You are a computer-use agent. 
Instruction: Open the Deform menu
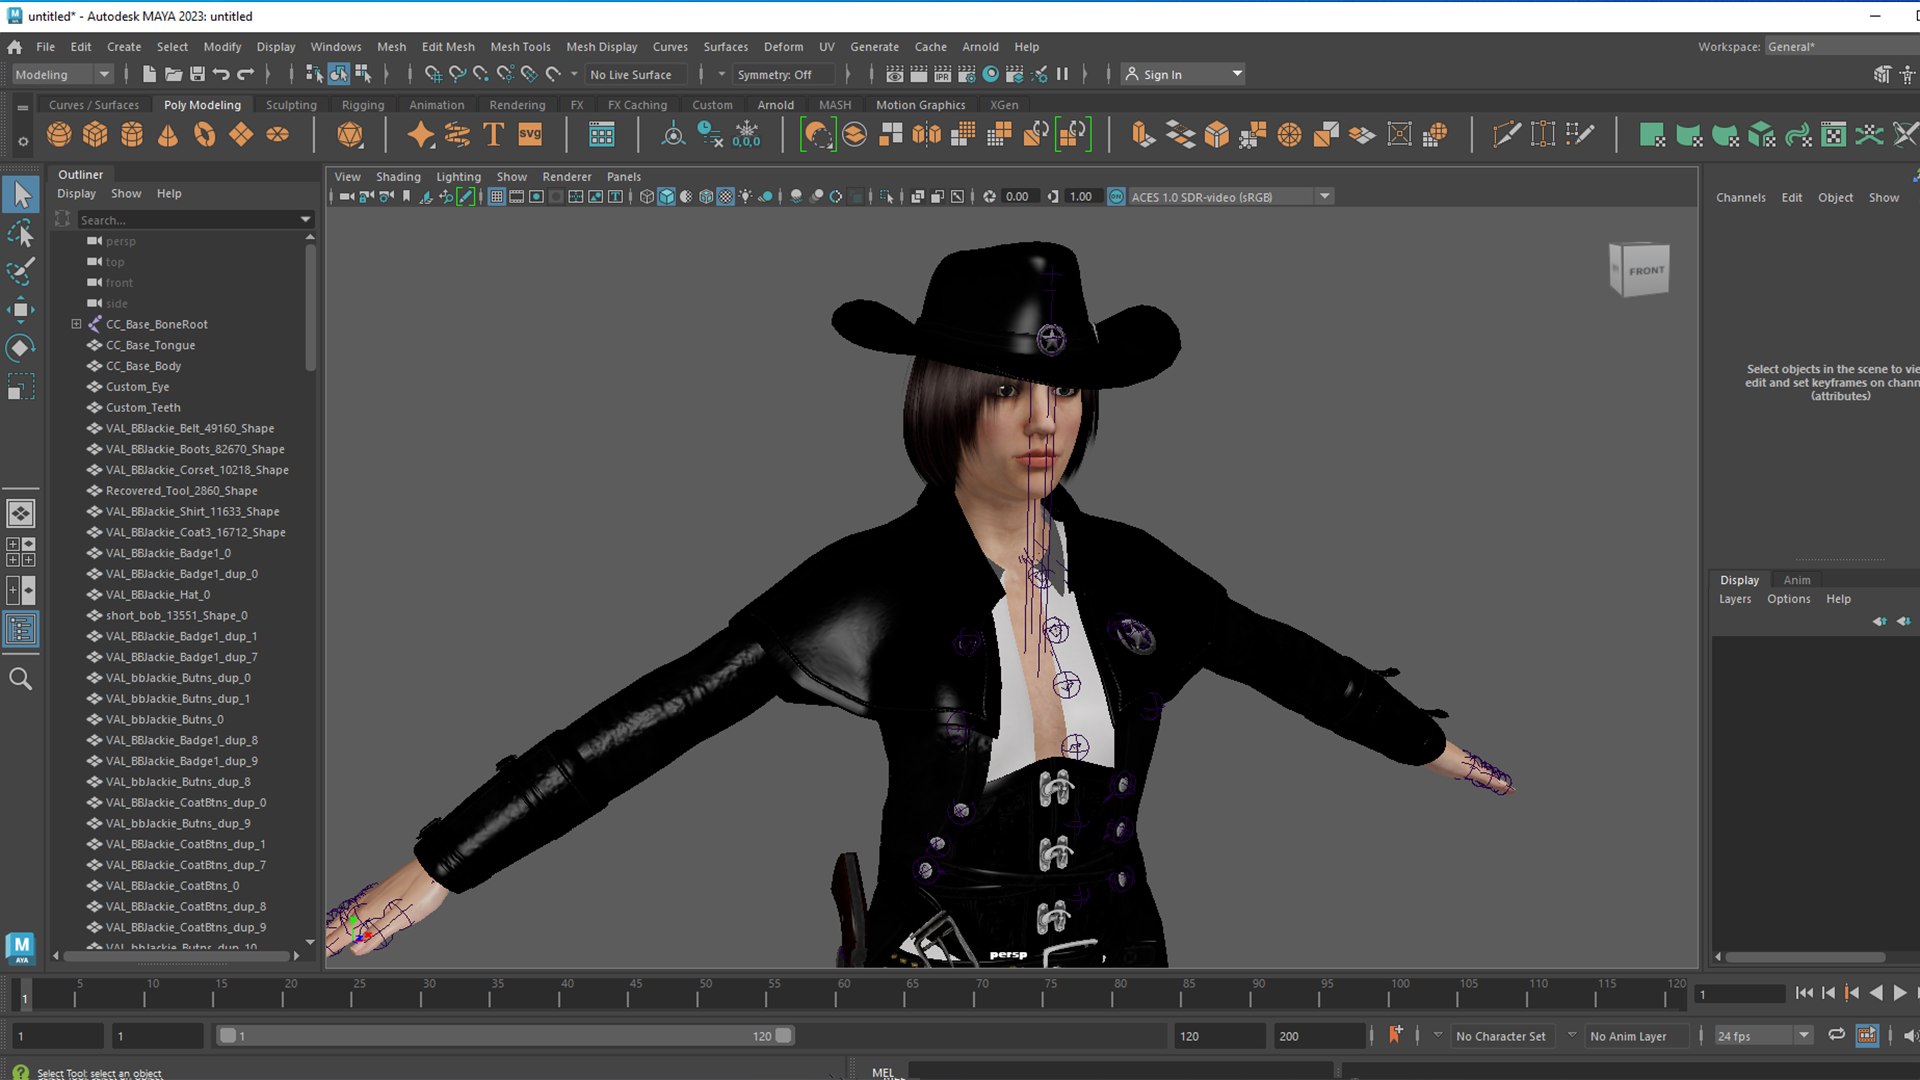coord(783,47)
